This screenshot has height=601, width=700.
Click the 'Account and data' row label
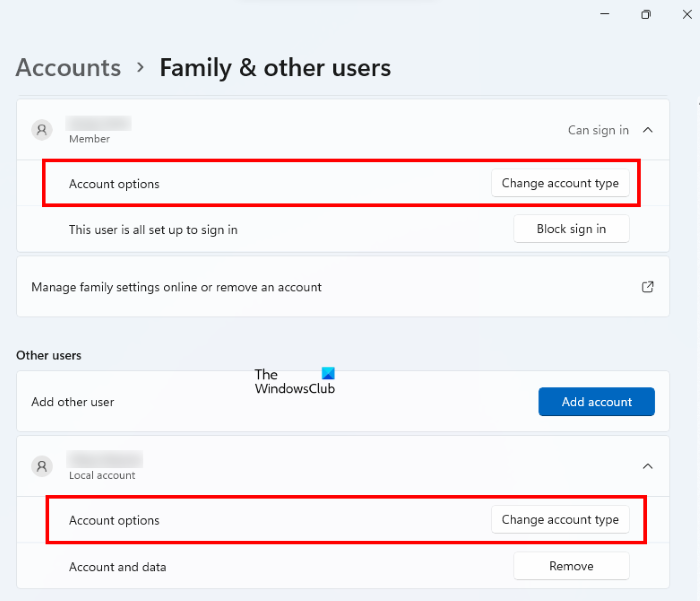click(117, 567)
